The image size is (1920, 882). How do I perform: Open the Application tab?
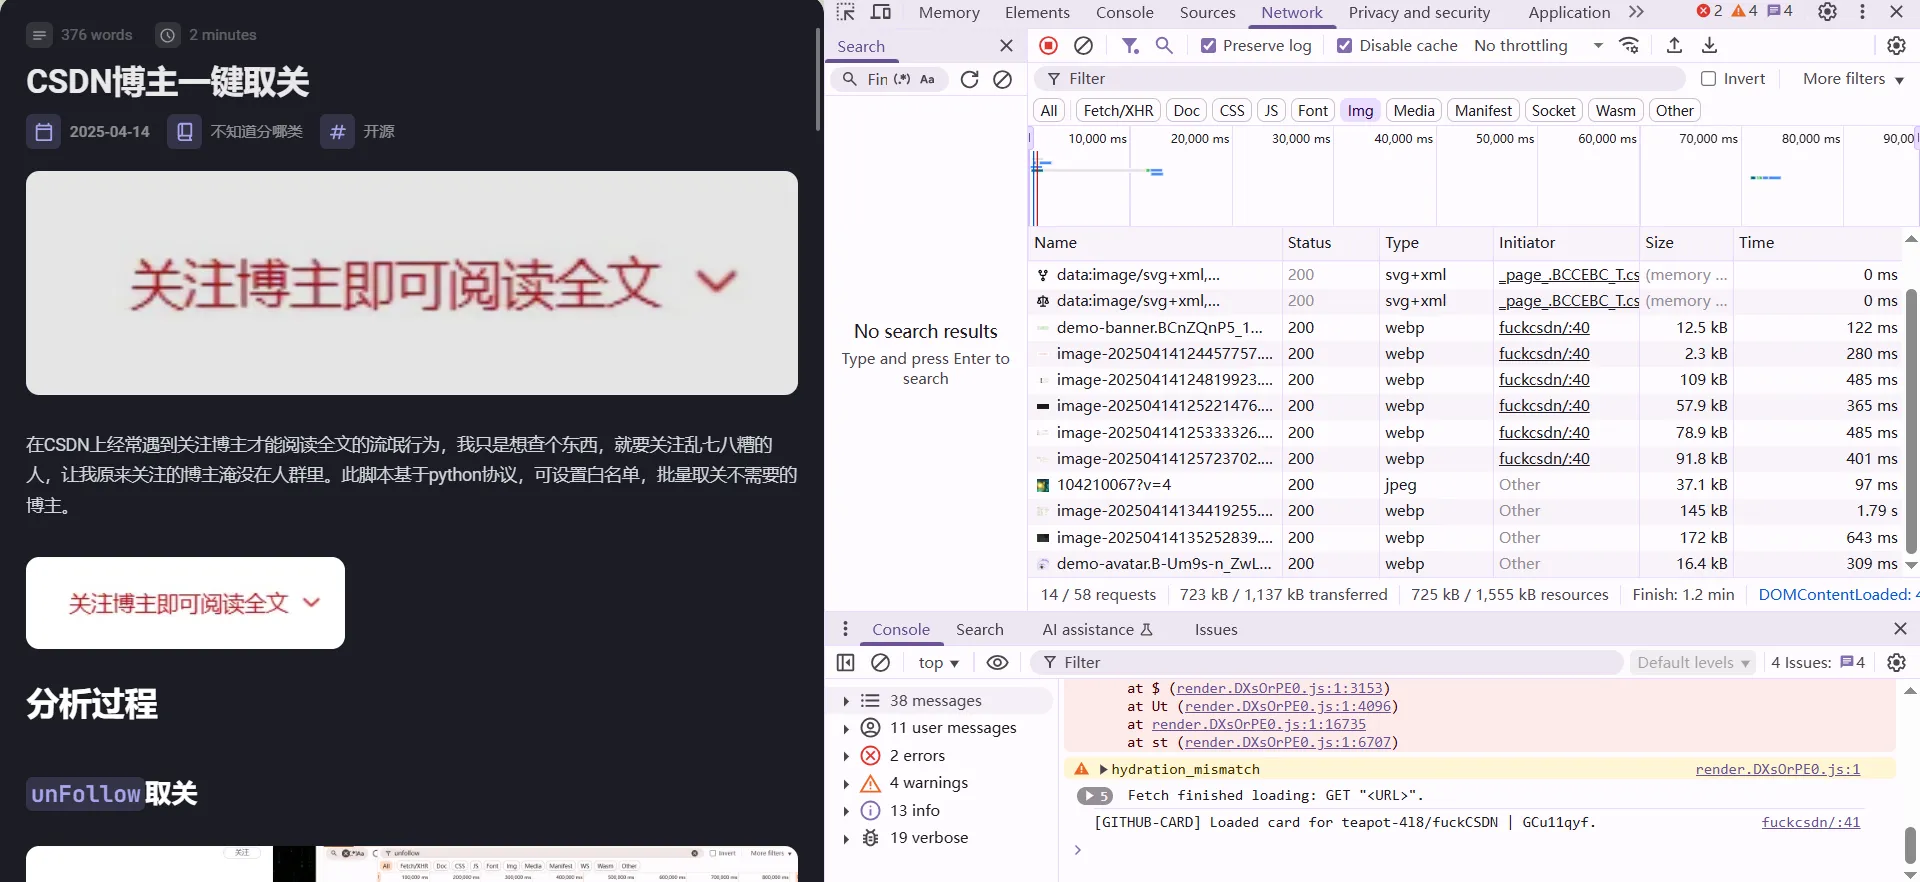point(1569,12)
